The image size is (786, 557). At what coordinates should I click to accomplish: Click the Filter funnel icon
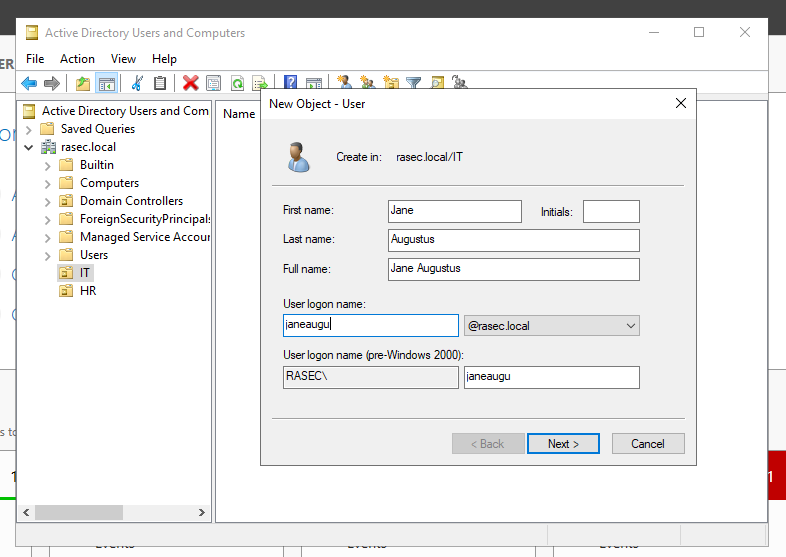coord(414,82)
